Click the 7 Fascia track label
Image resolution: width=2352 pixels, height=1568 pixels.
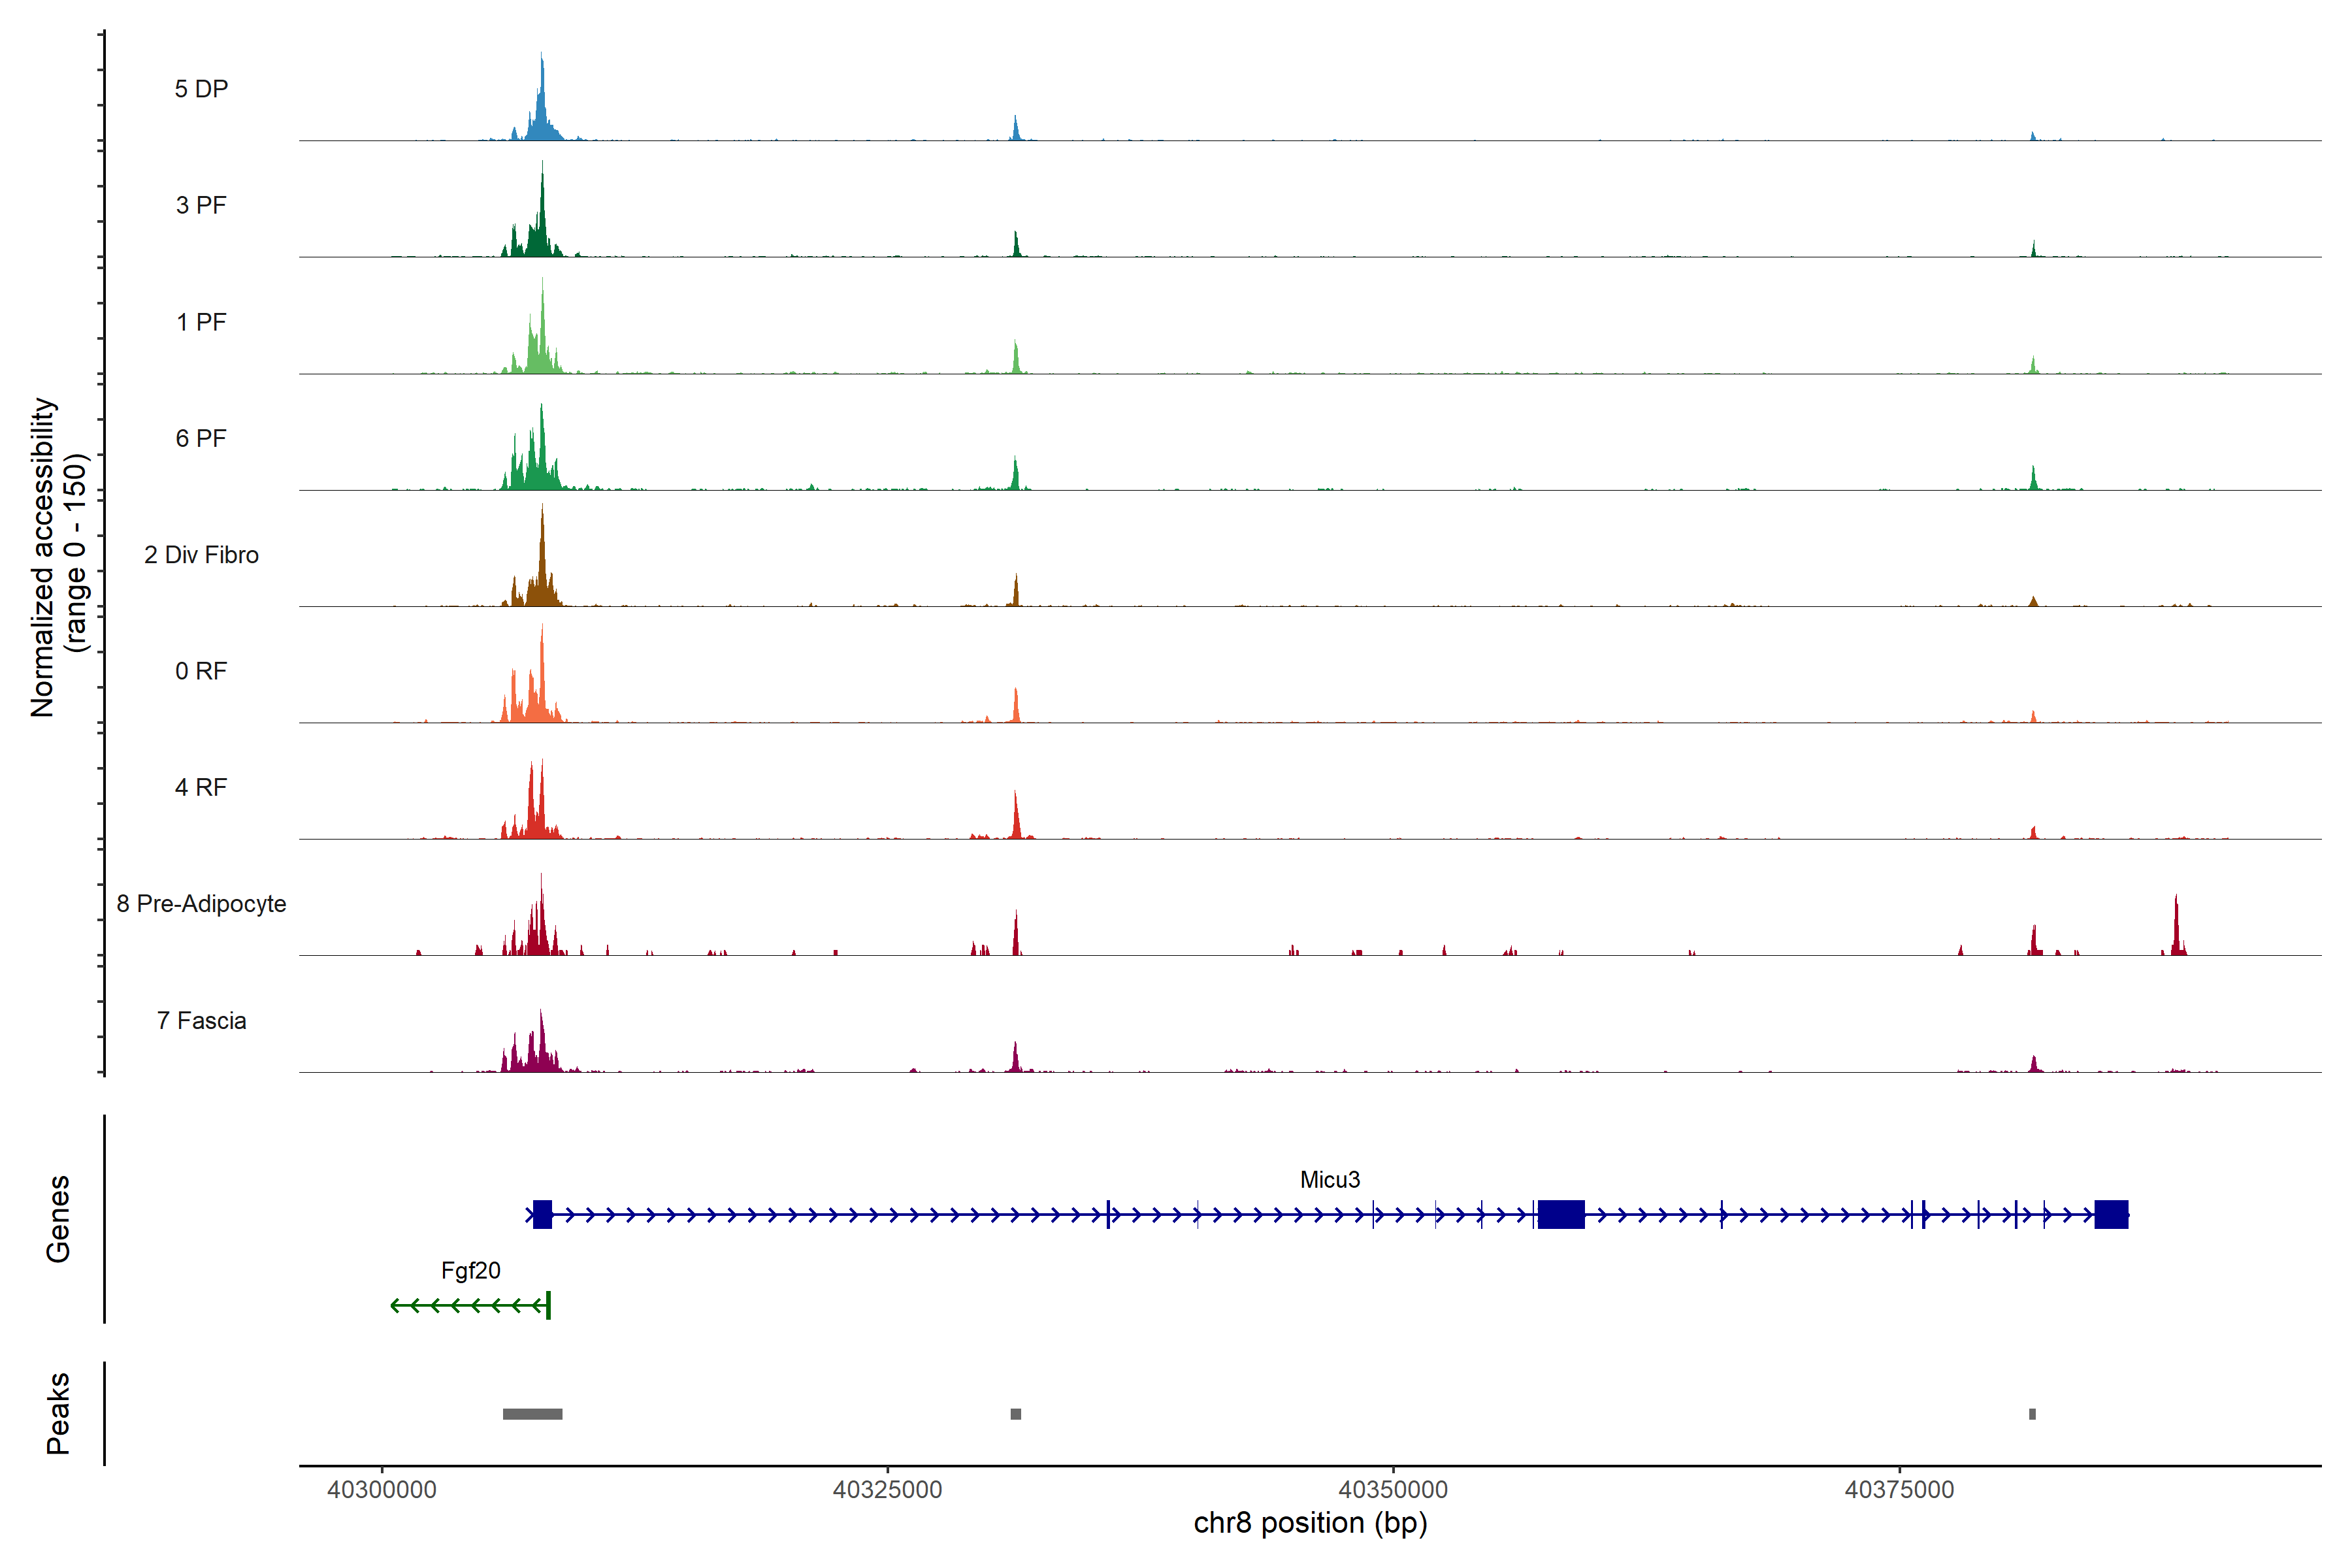click(201, 1021)
